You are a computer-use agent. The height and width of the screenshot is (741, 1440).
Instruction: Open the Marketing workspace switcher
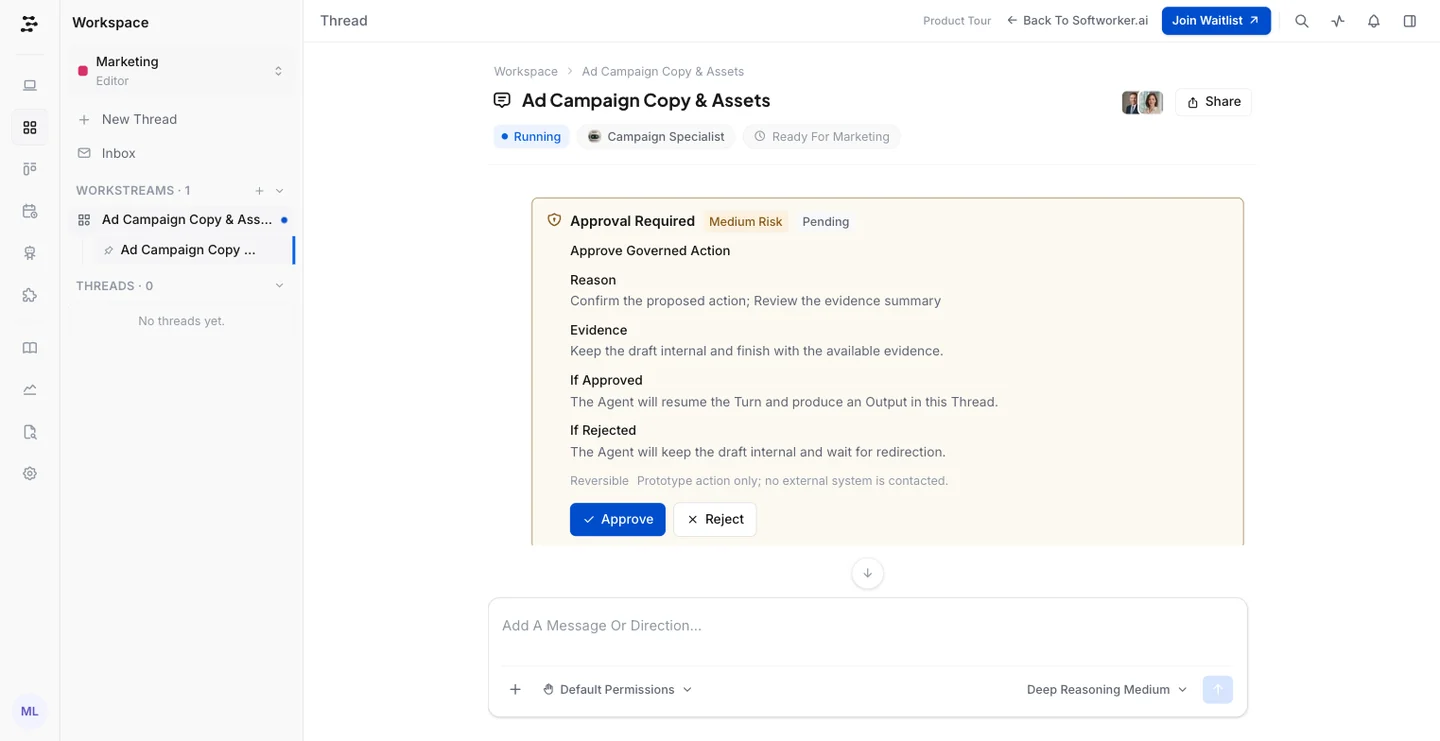pyautogui.click(x=181, y=71)
